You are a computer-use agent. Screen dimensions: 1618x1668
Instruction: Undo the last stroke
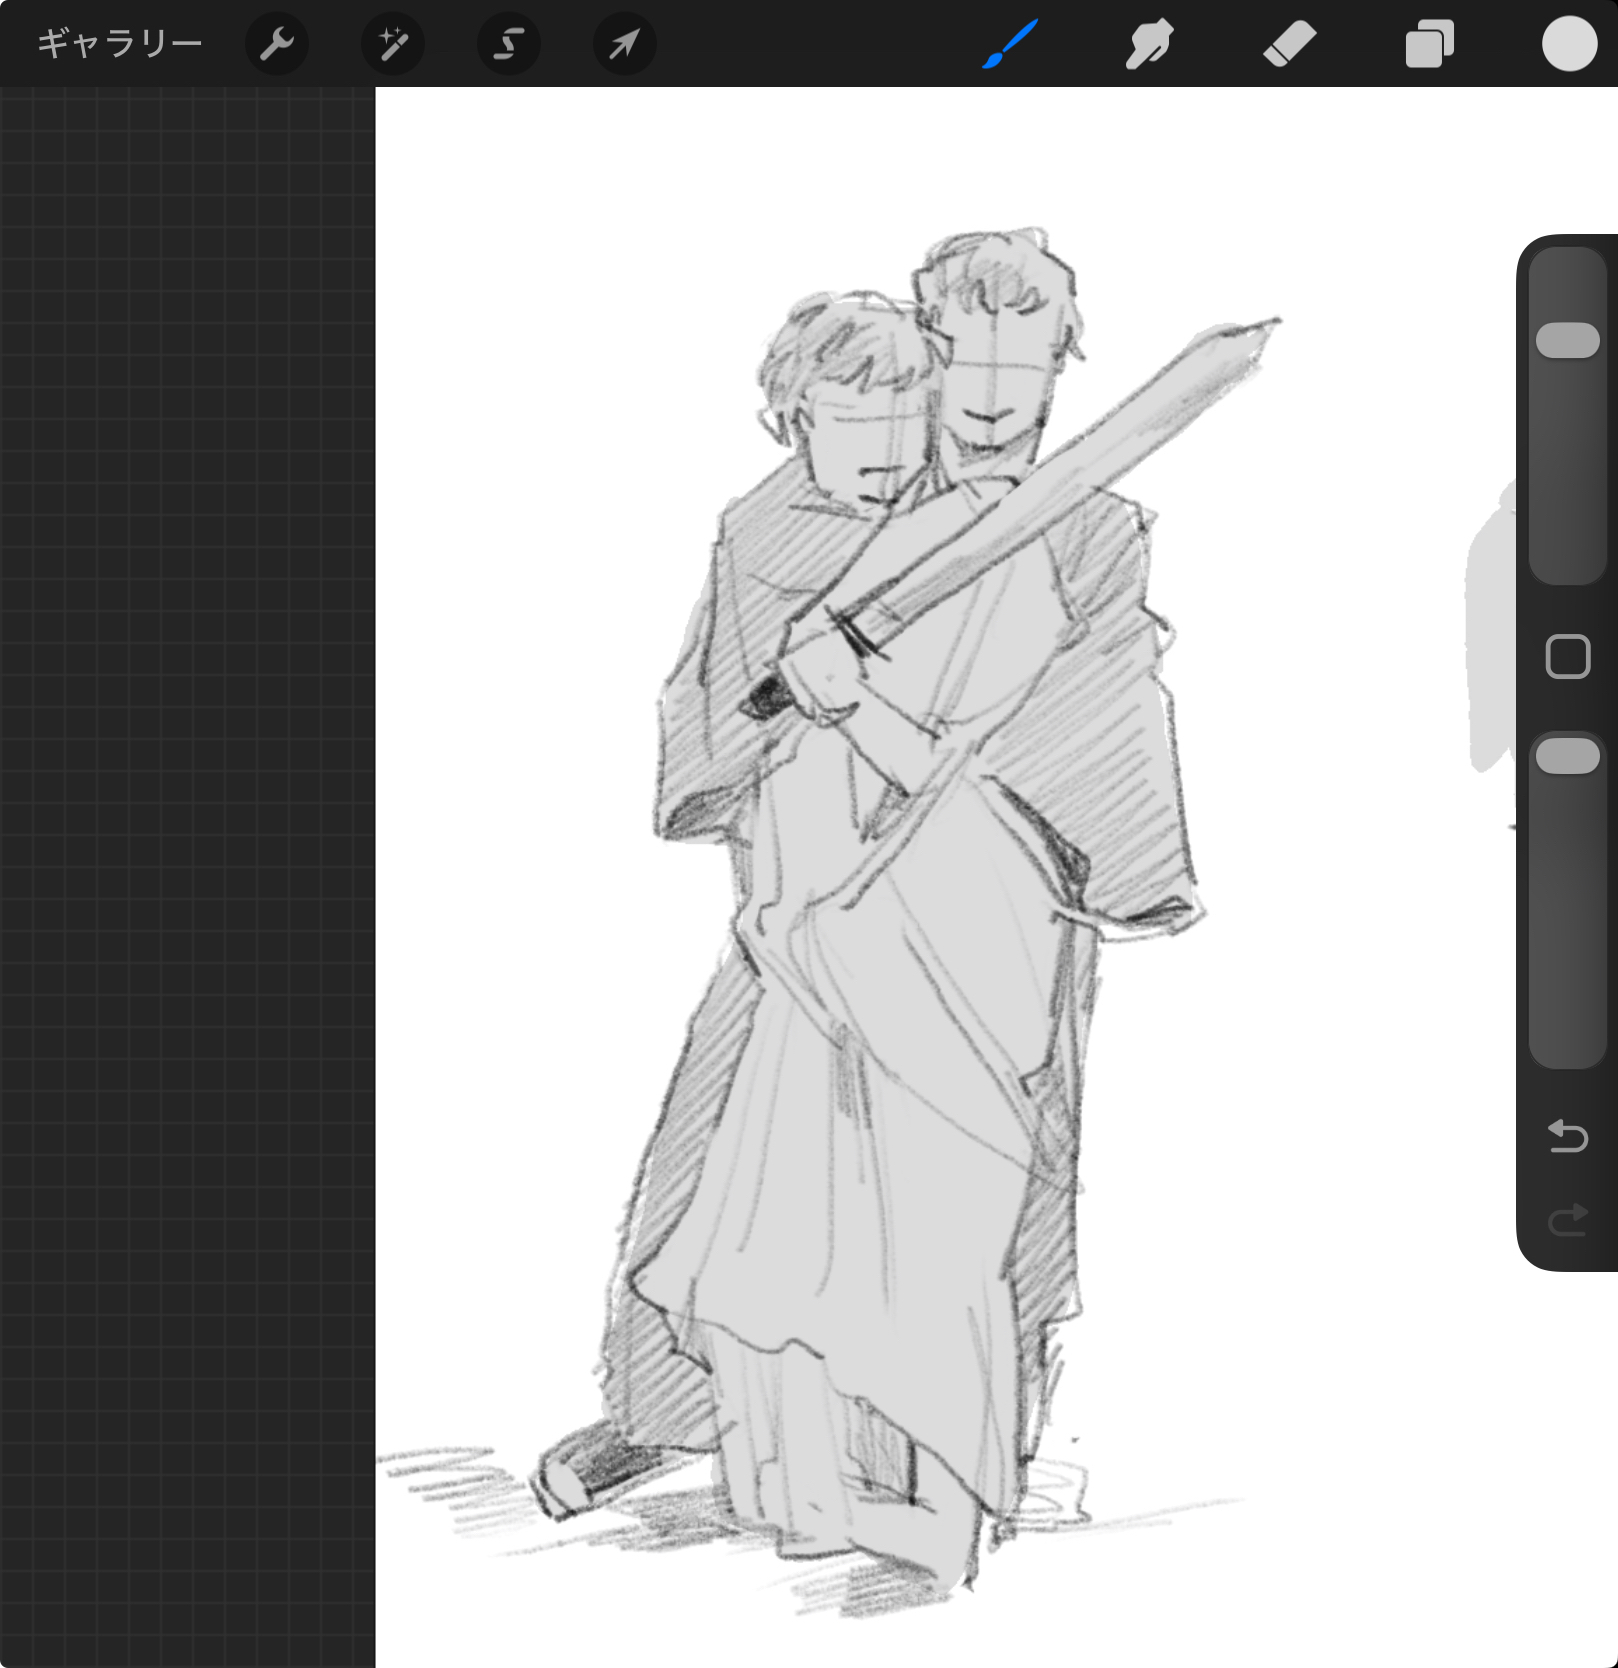(1567, 1136)
